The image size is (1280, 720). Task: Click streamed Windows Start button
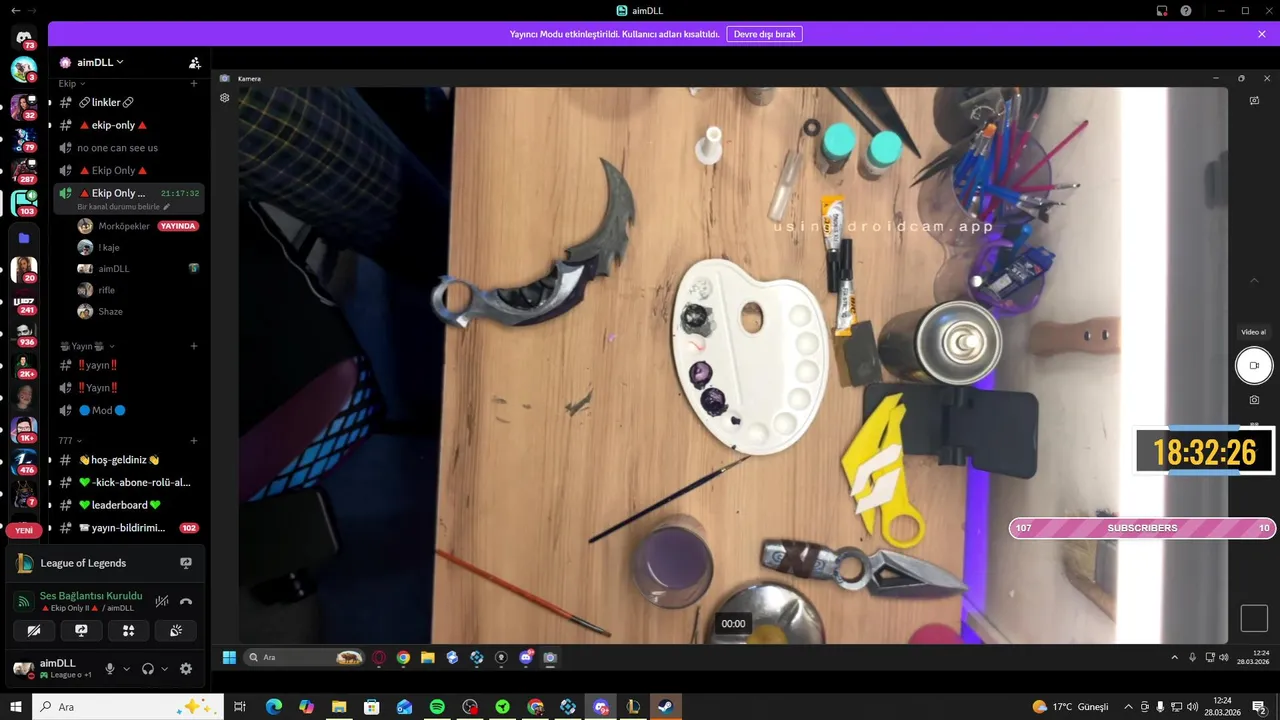229,657
